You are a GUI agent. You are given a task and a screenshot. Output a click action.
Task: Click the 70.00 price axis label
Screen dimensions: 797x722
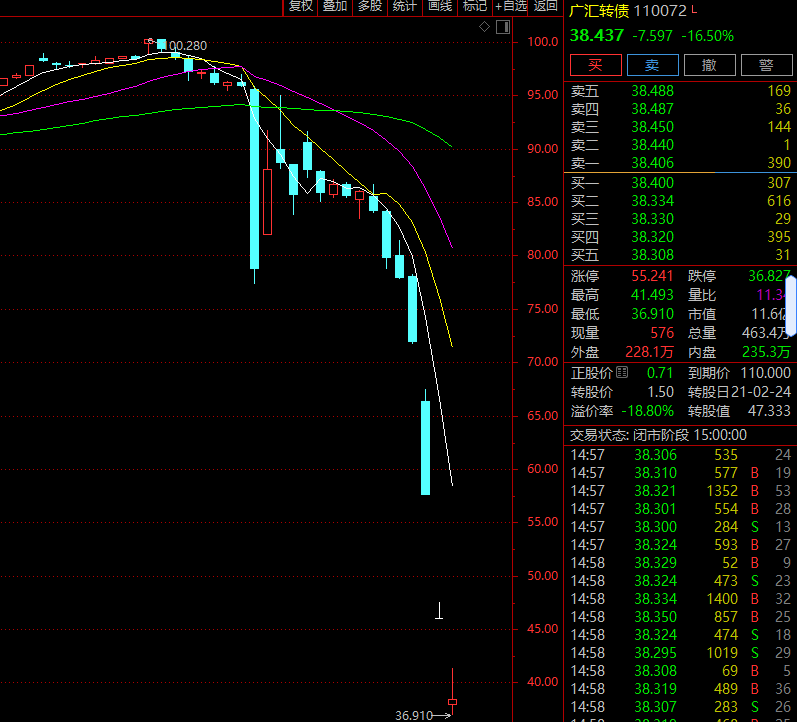coord(542,362)
